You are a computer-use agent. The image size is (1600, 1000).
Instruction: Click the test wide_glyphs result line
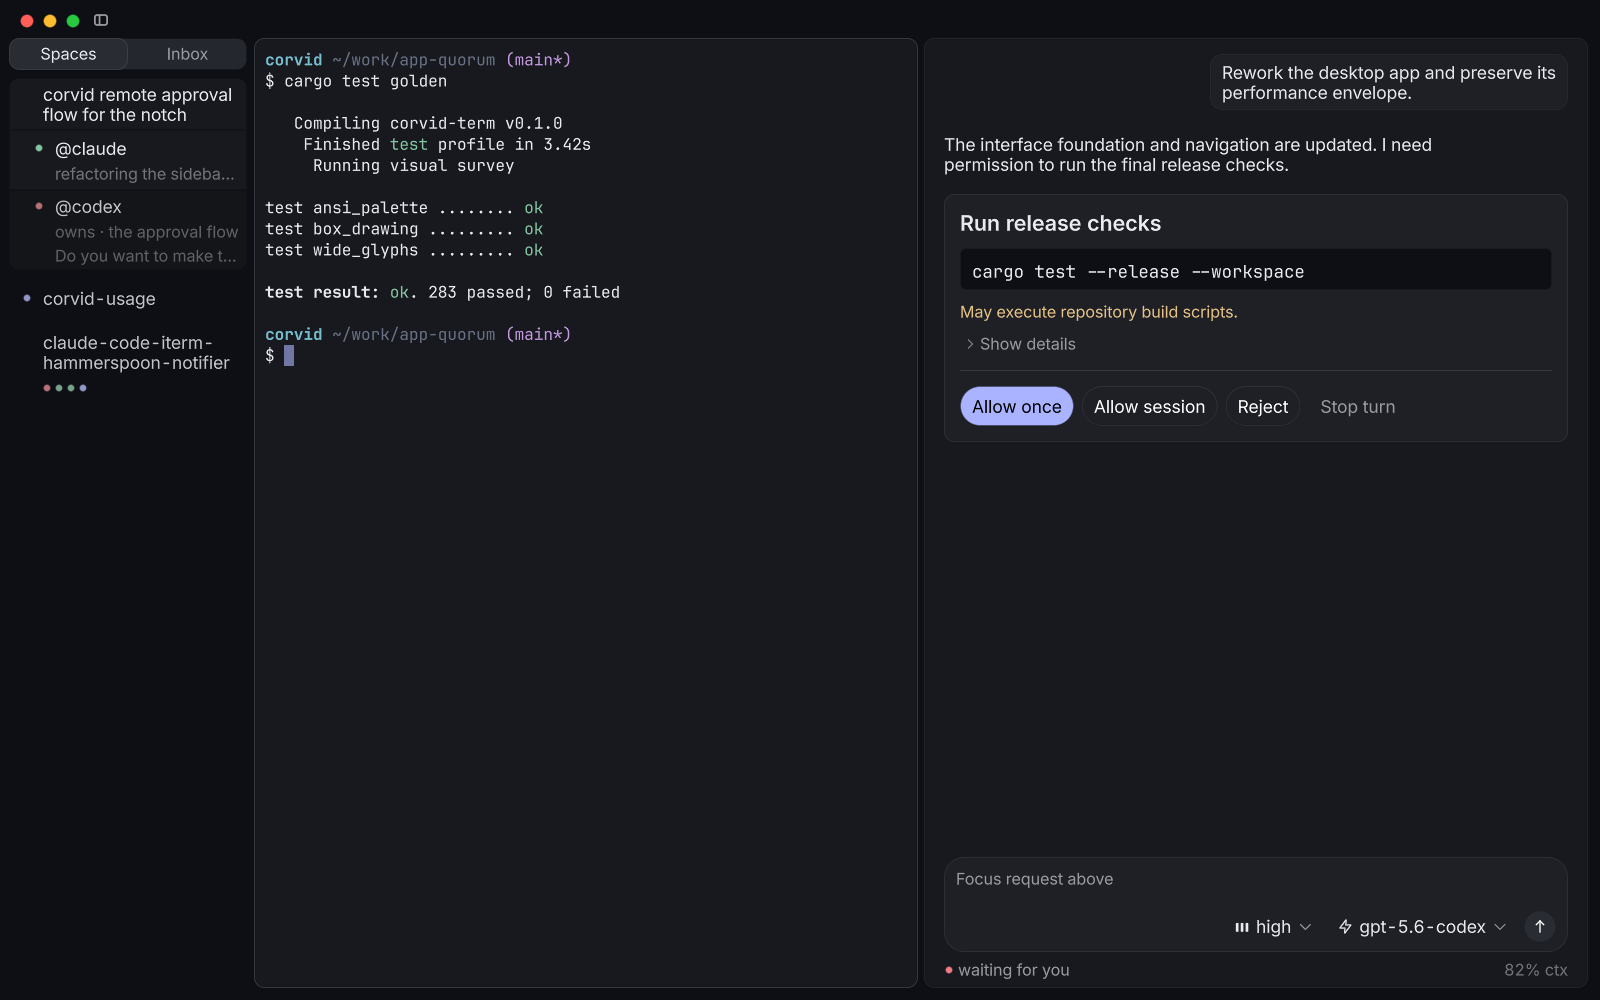(x=404, y=250)
